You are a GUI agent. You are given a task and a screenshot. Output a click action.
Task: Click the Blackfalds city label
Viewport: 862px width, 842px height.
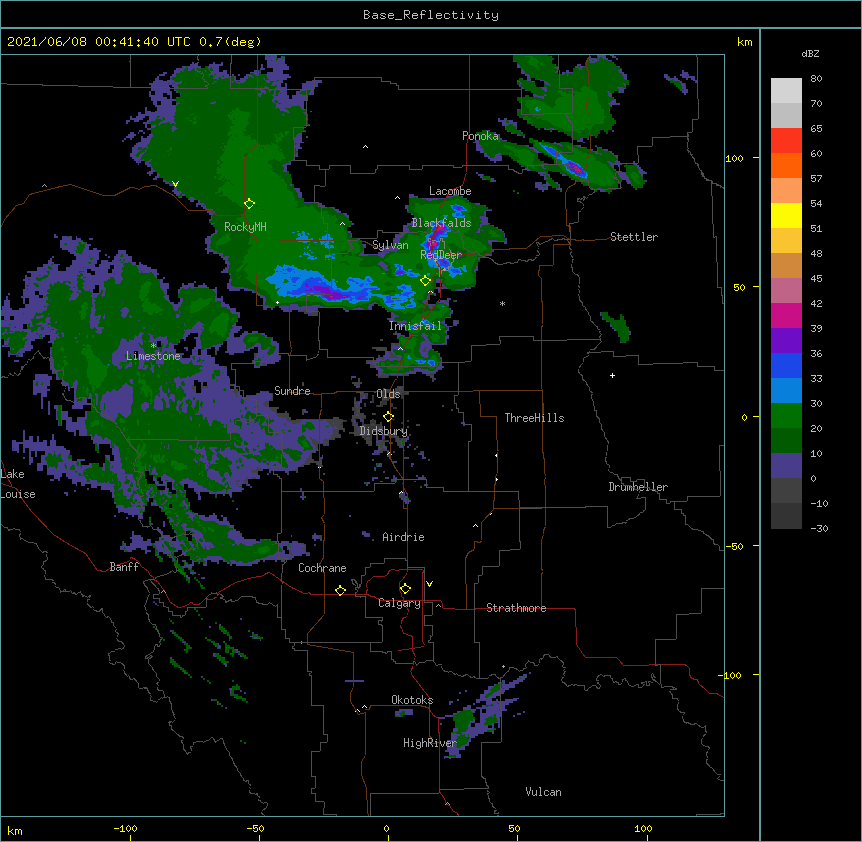[441, 223]
